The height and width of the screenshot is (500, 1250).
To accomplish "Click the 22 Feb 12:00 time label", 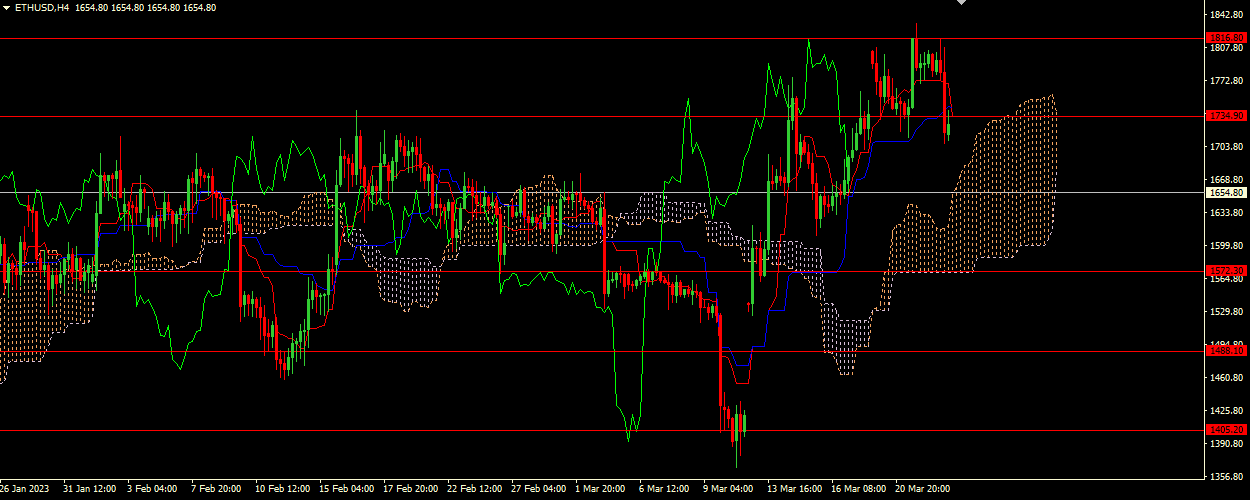I will pyautogui.click(x=475, y=490).
